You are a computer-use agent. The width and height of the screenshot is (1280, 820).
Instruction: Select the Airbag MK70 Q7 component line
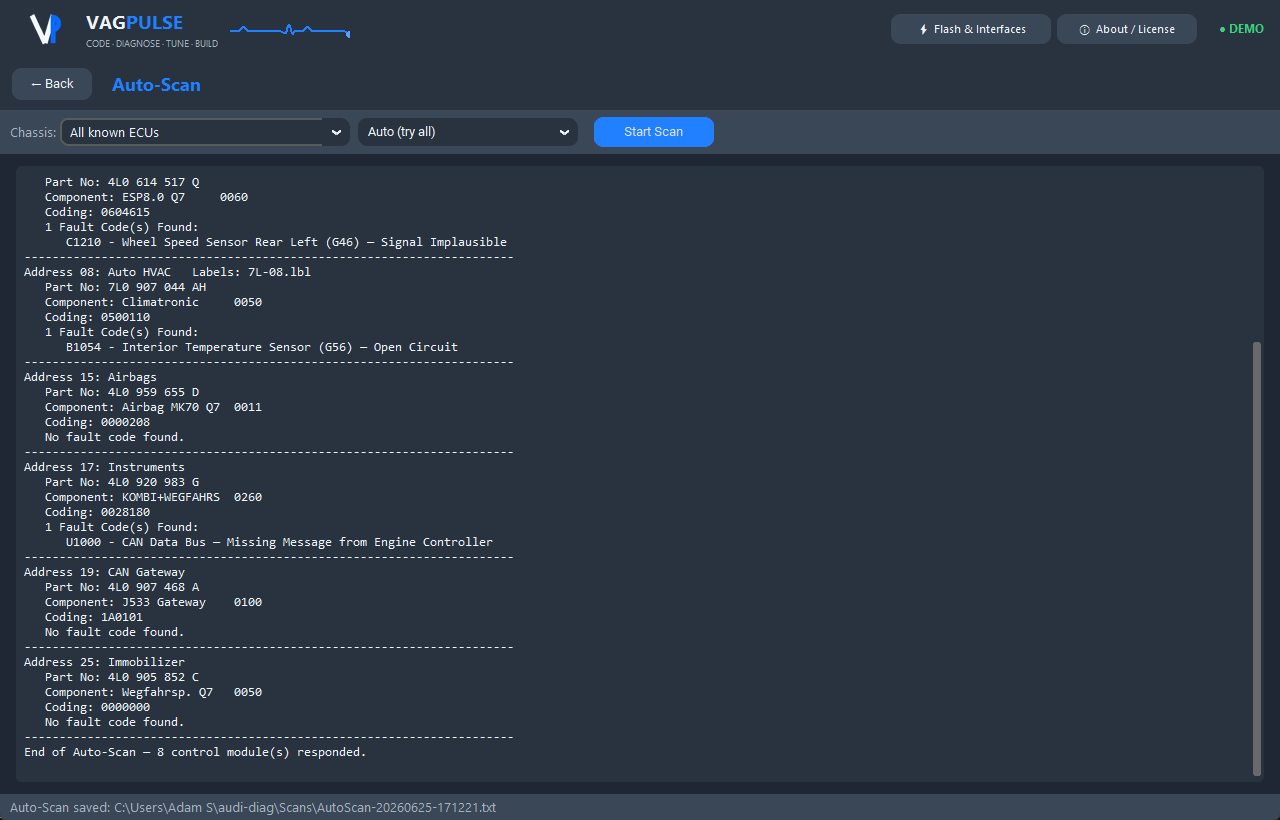153,407
